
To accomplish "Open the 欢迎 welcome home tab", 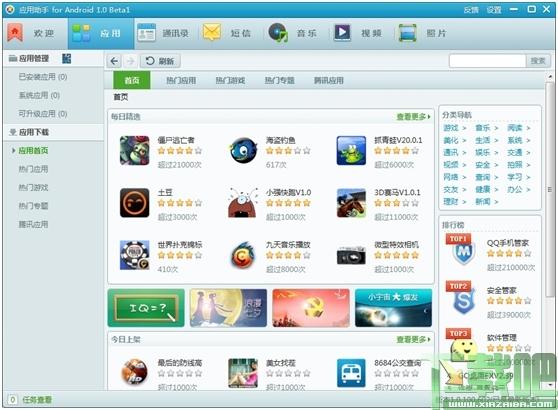I will point(35,33).
